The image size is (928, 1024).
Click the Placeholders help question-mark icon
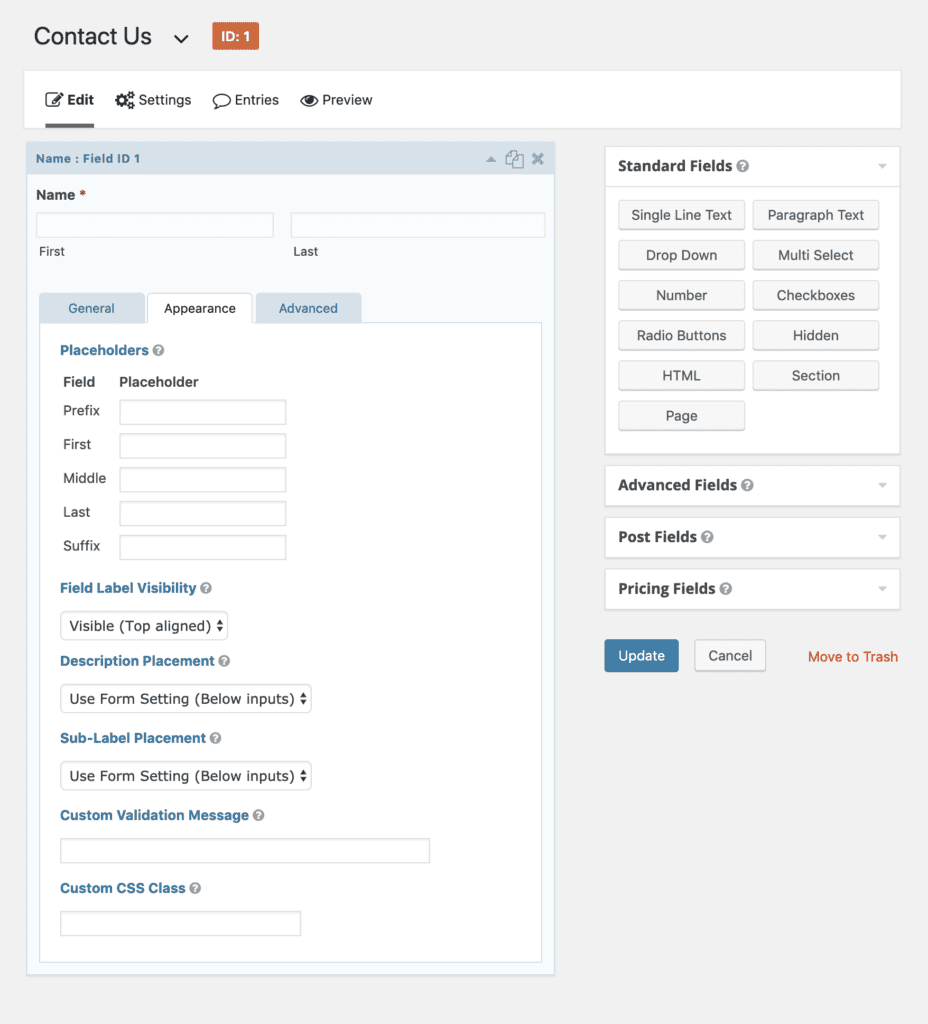[158, 351]
